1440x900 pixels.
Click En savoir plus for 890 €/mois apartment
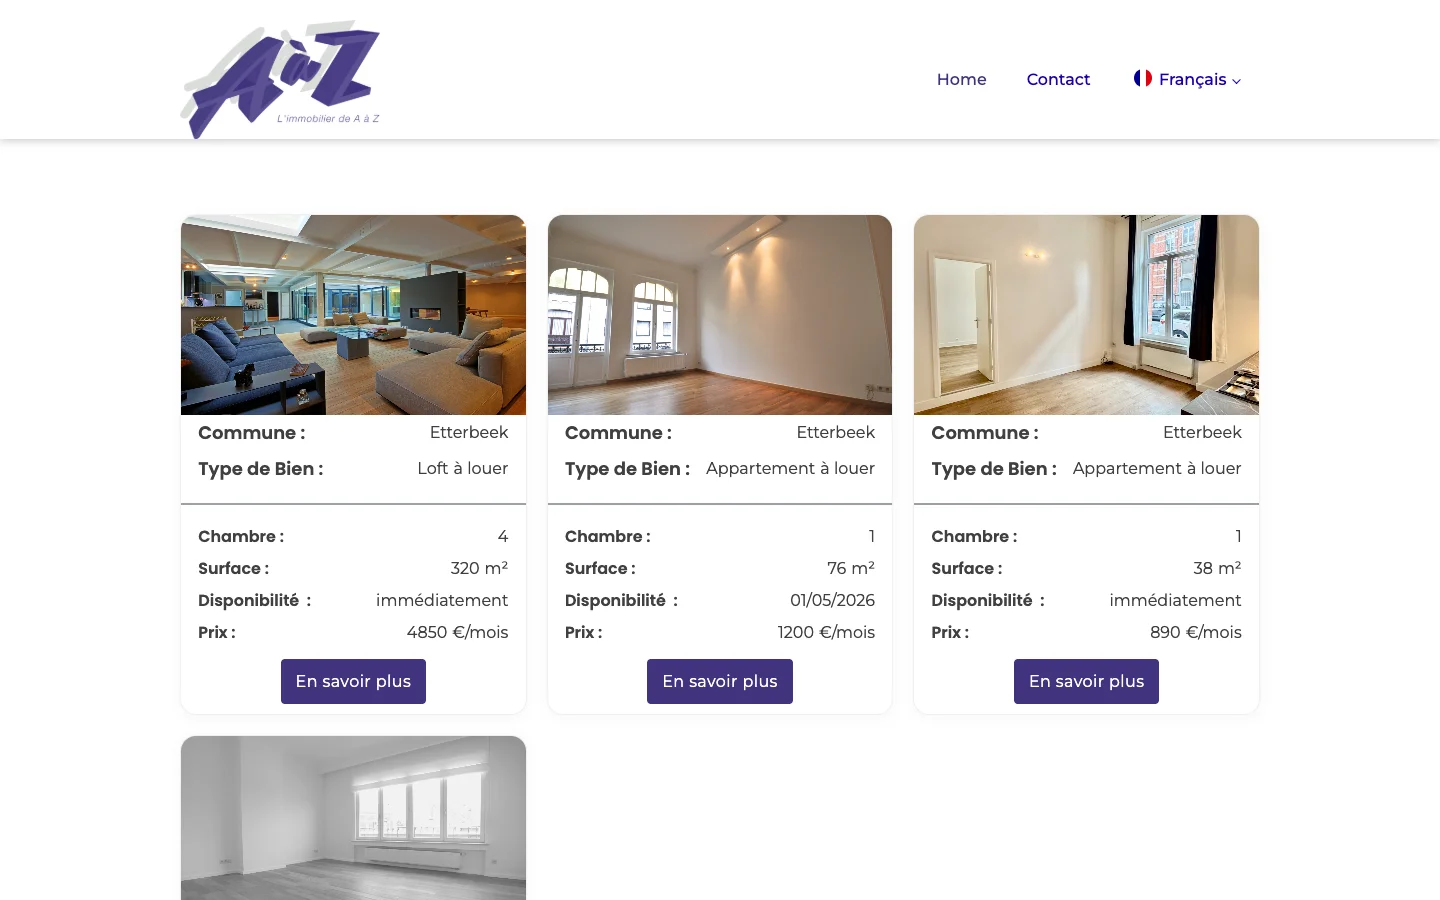pyautogui.click(x=1086, y=681)
